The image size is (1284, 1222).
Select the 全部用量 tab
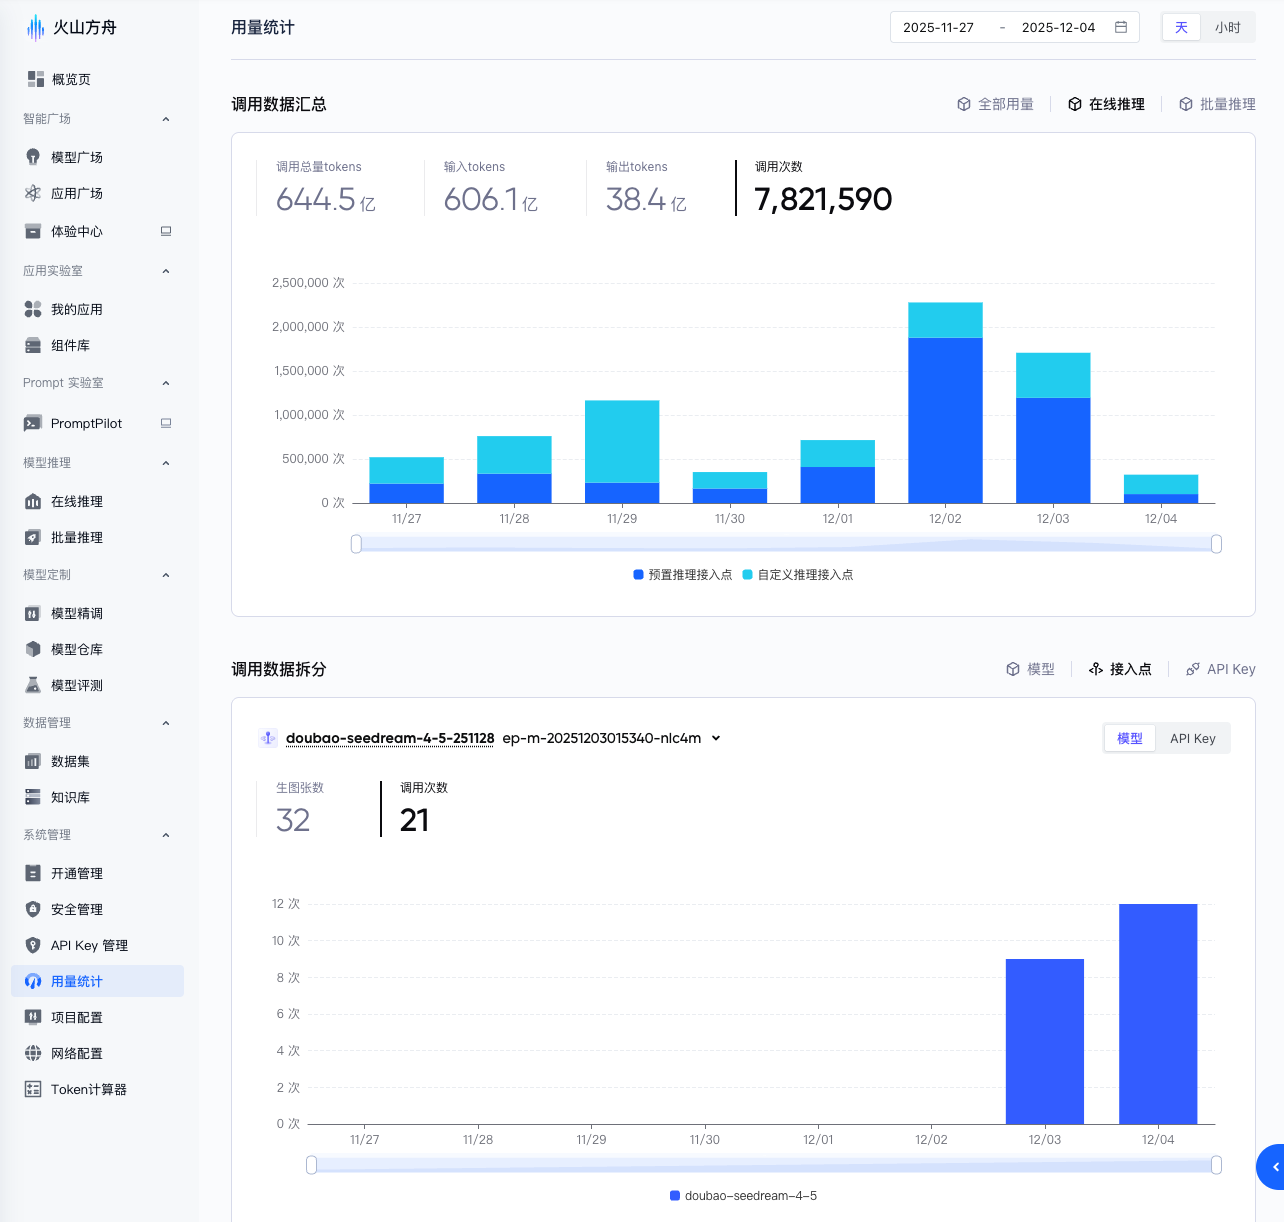[995, 104]
